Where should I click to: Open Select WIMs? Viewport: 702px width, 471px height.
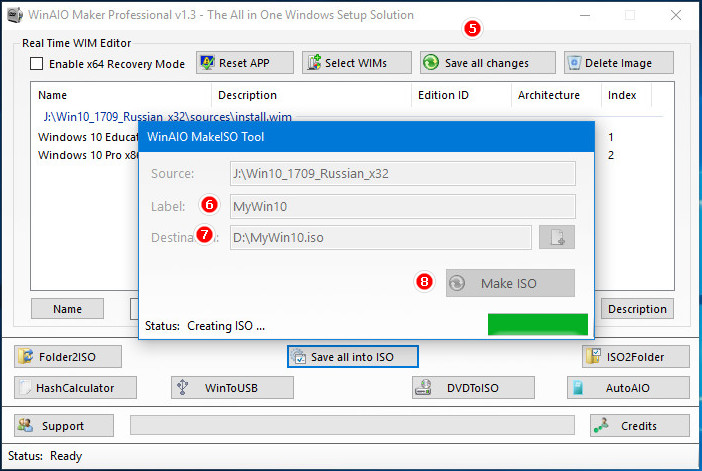pyautogui.click(x=356, y=63)
